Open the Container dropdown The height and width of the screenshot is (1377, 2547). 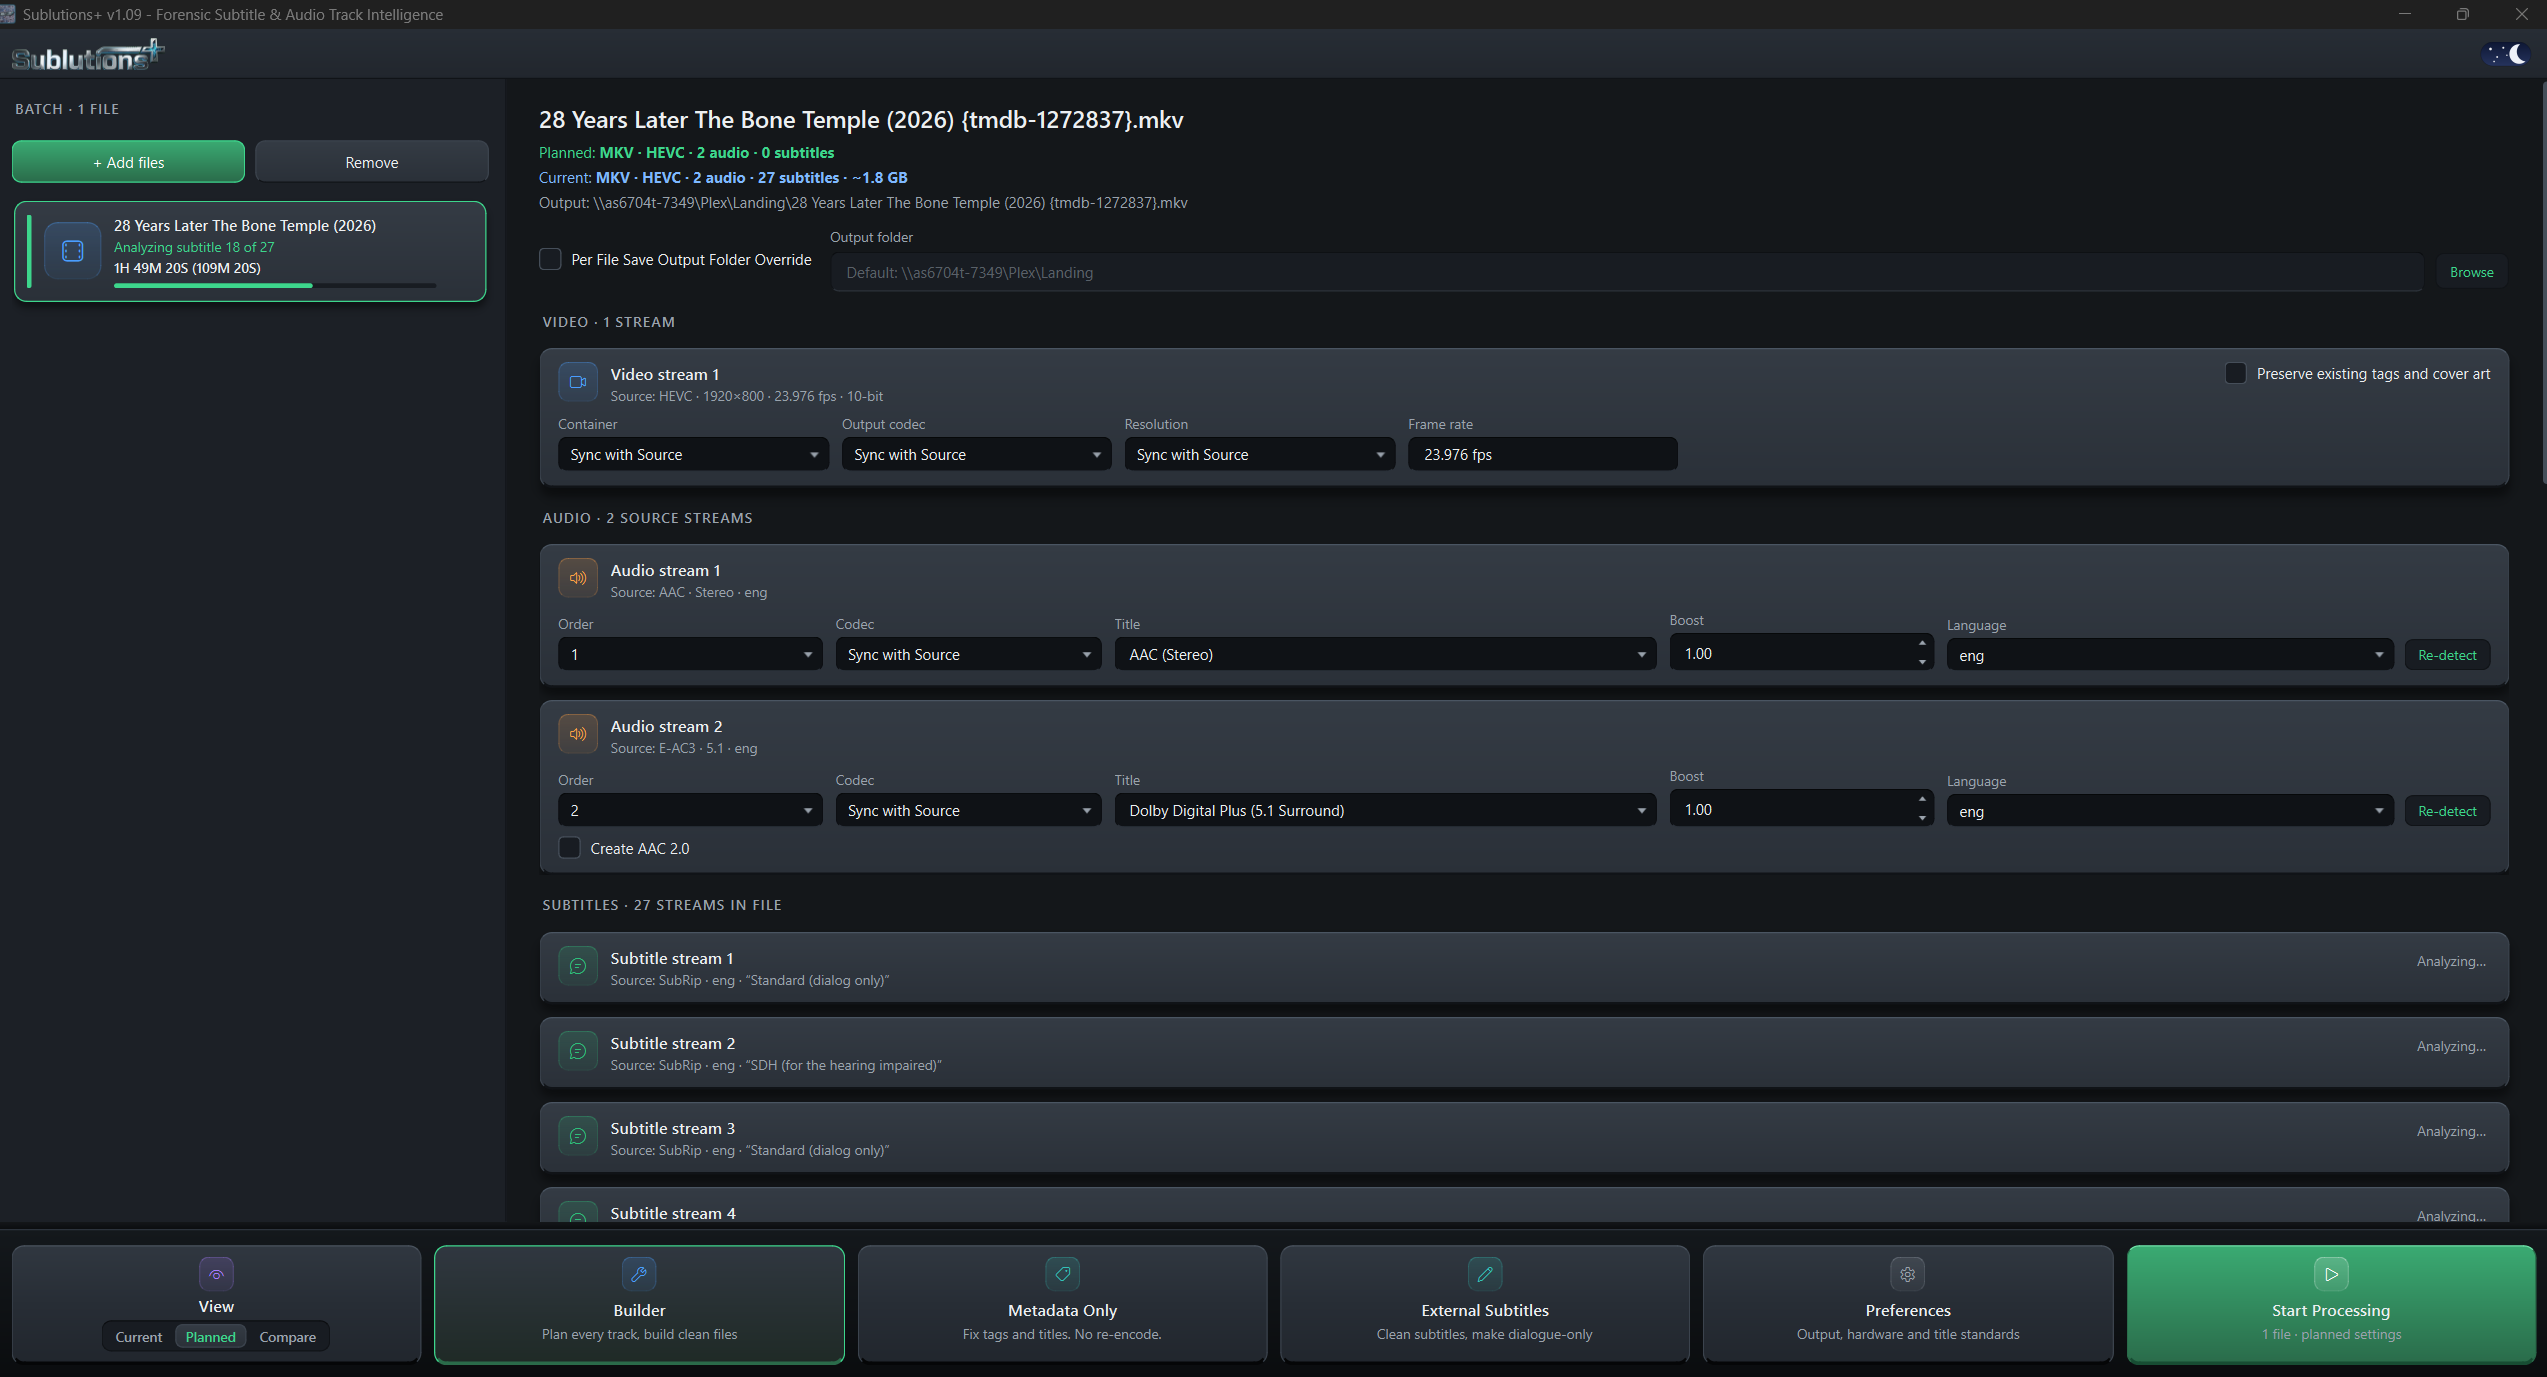[x=693, y=454]
